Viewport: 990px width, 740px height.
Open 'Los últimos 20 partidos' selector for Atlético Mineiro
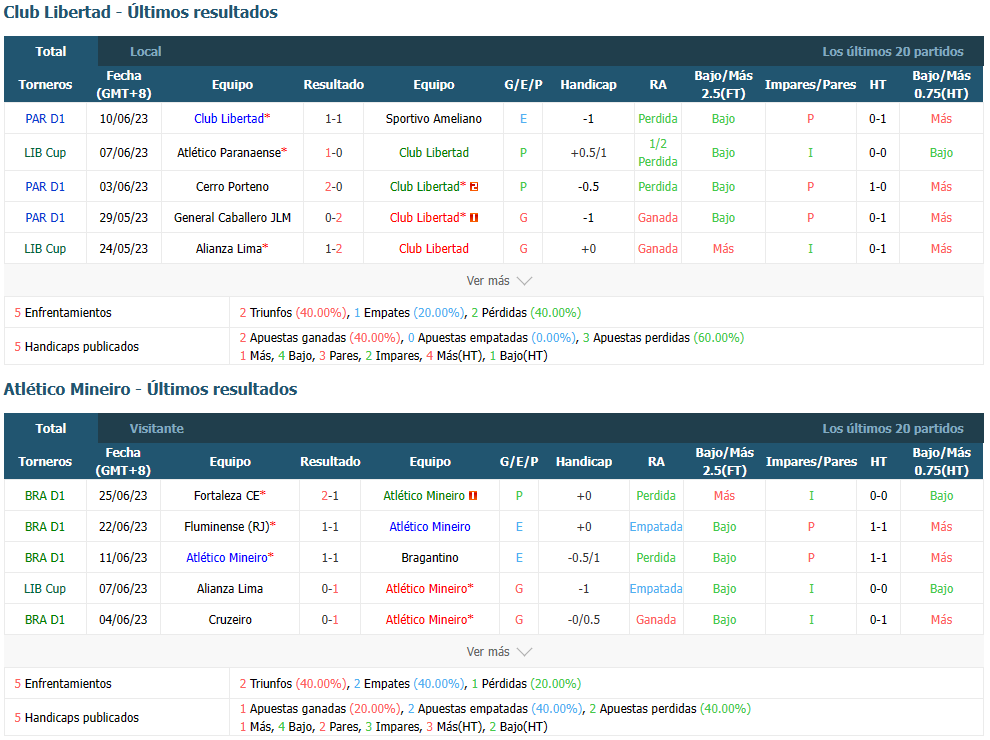pyautogui.click(x=893, y=429)
